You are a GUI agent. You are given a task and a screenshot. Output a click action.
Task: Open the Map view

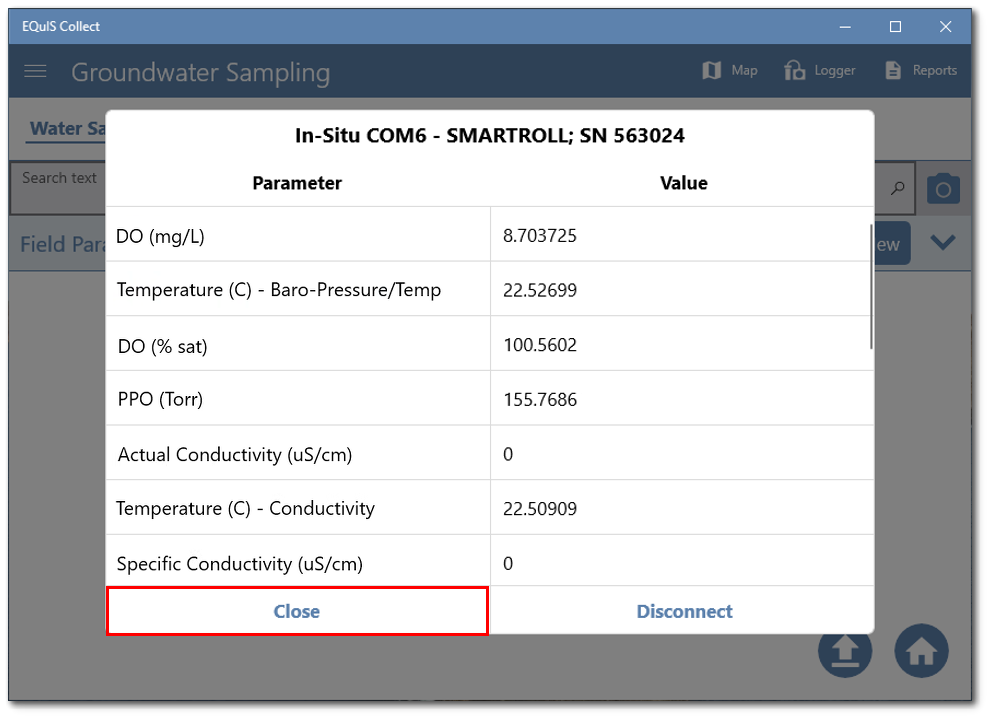coord(729,70)
